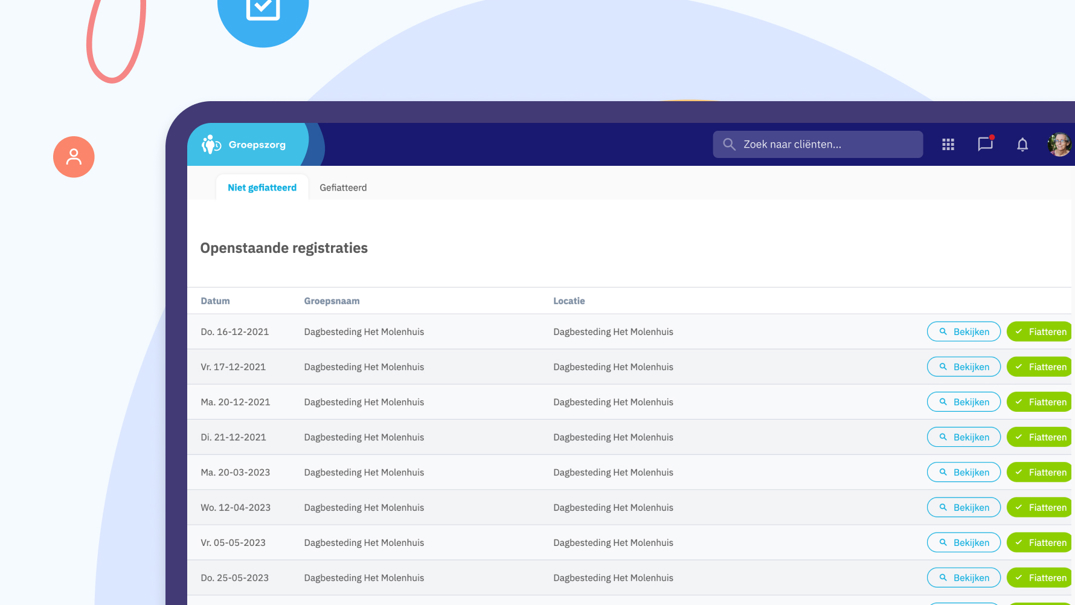This screenshot has width=1075, height=605.
Task: Click Fiatteren for Do. 25-05-2023
Action: point(1039,578)
